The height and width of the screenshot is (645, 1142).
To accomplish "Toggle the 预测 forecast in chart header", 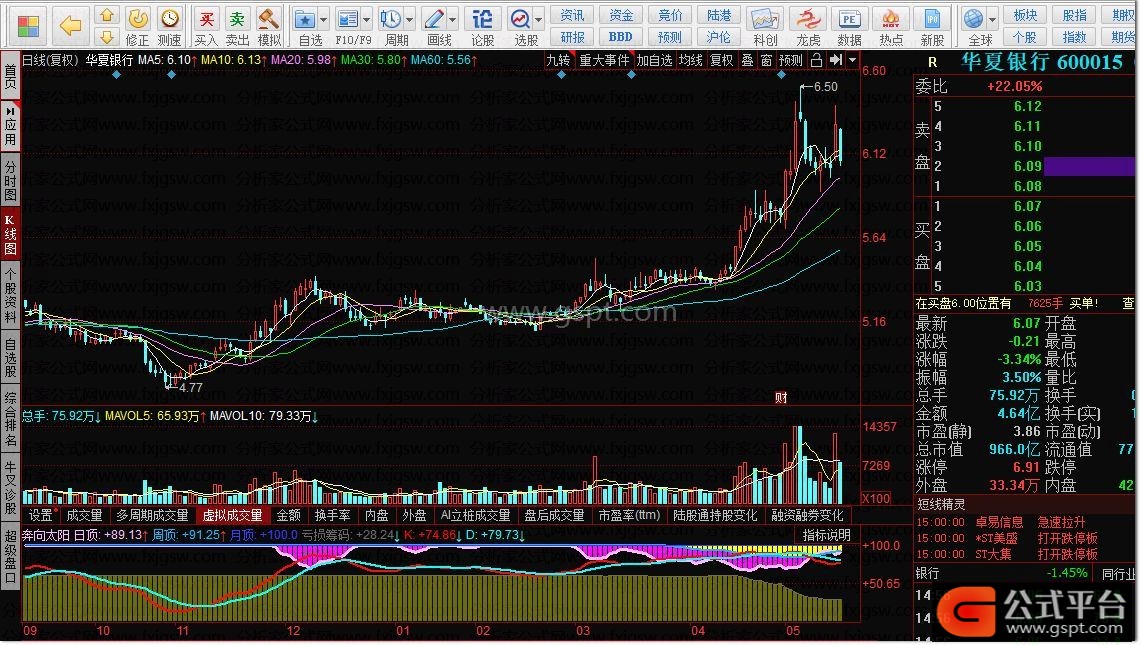I will point(791,60).
